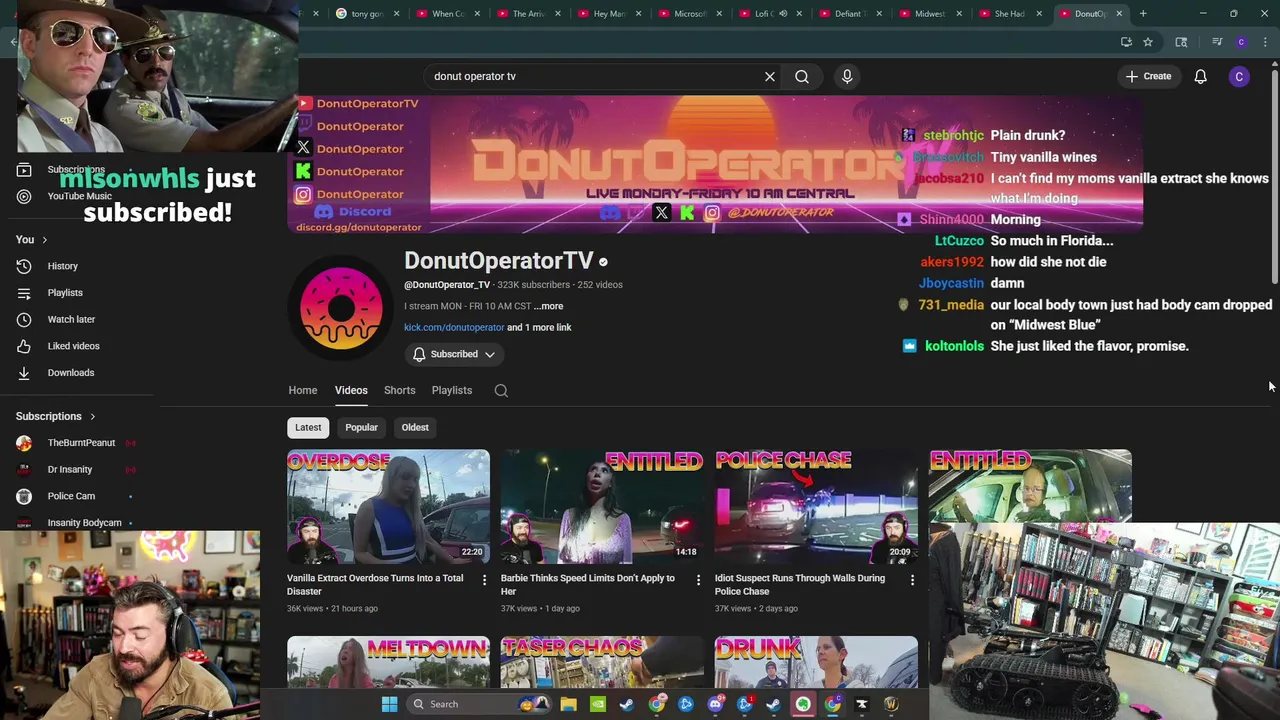Open Dr Insanity subscription channel
This screenshot has width=1280, height=720.
pyautogui.click(x=68, y=469)
